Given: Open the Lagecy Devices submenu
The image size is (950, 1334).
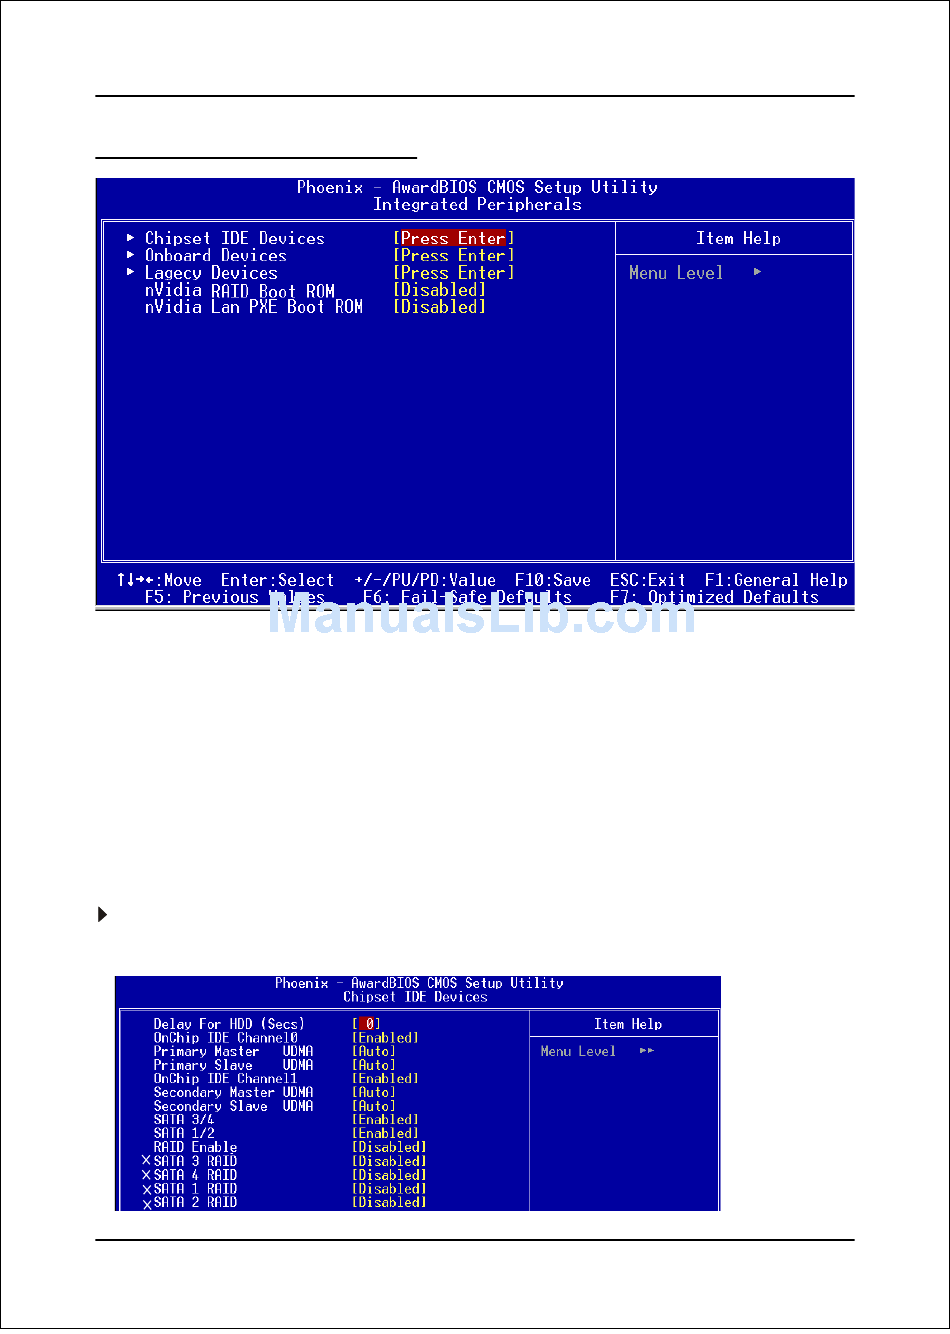Looking at the screenshot, I should (x=211, y=273).
